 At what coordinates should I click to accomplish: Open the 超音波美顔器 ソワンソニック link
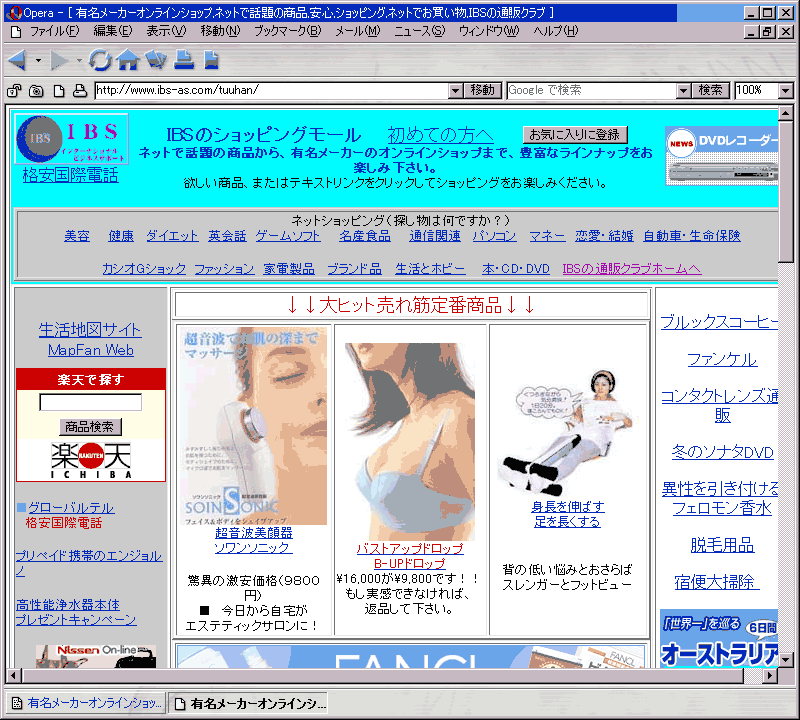tap(254, 540)
